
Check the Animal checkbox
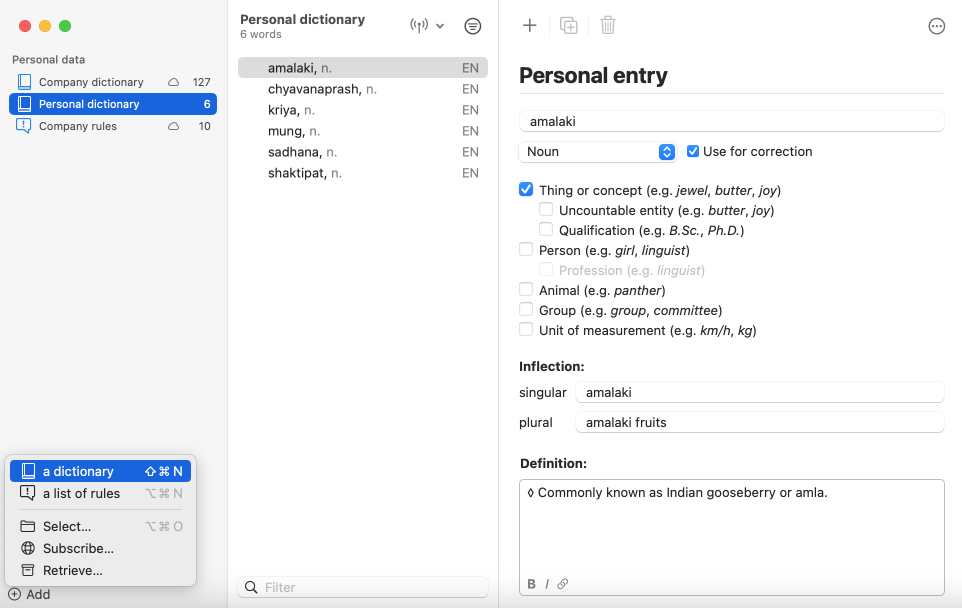526,290
